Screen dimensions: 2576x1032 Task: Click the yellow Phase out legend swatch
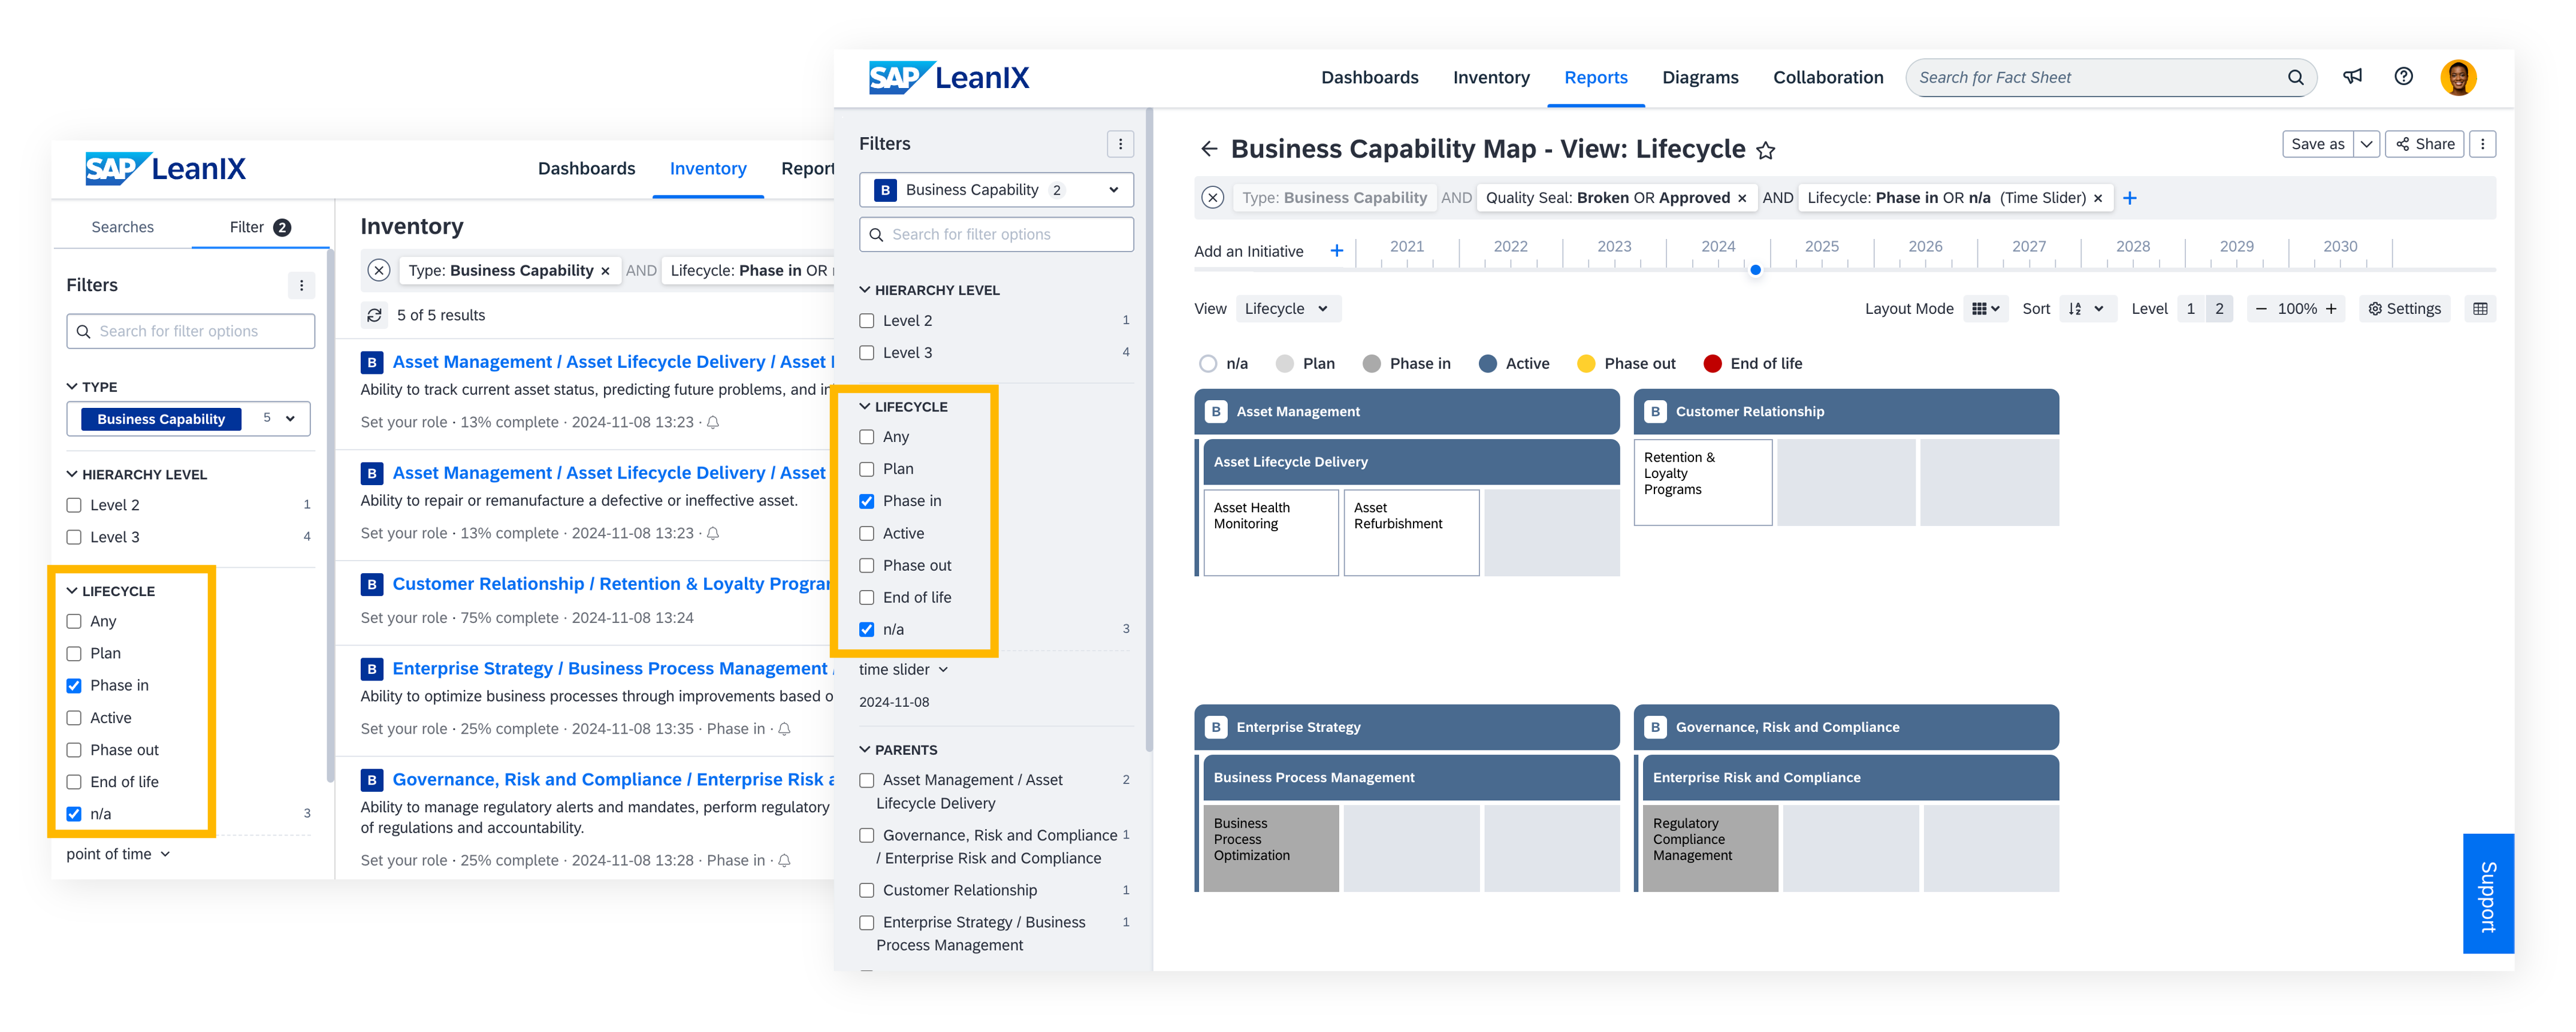(1586, 364)
